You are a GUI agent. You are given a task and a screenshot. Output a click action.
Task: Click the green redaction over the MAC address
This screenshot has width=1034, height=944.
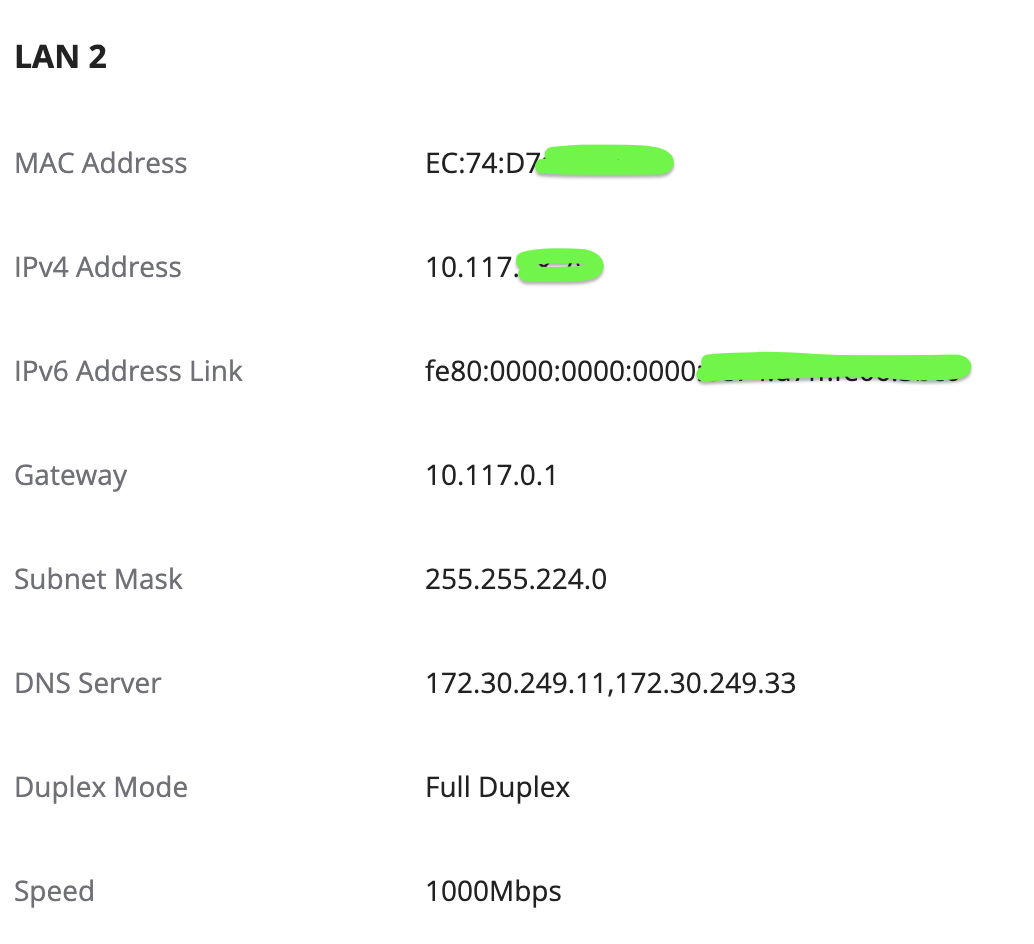pos(605,161)
